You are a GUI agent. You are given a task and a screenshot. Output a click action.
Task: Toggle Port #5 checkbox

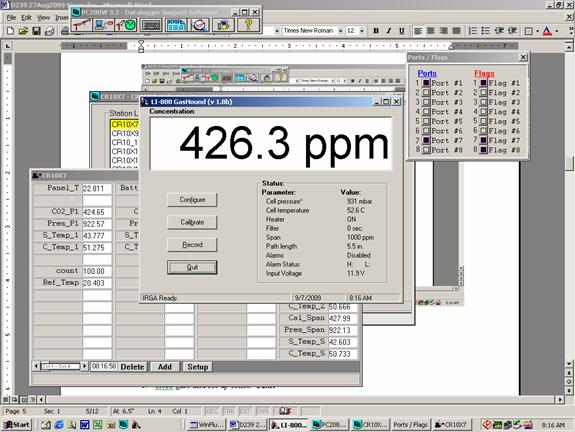click(426, 121)
